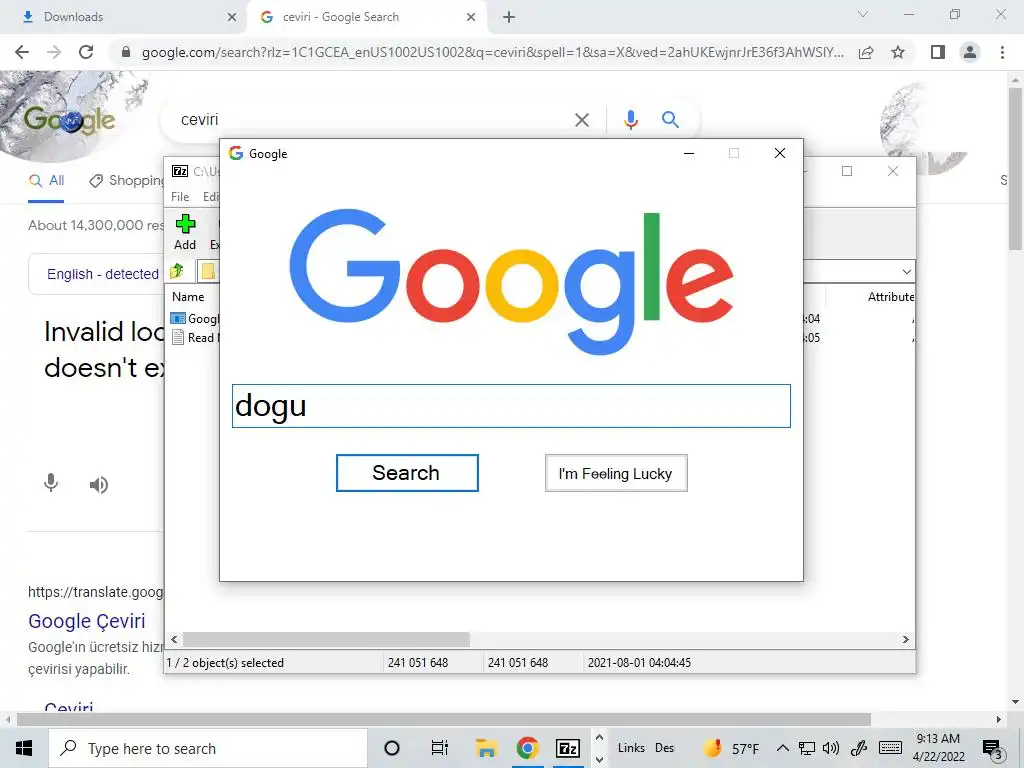Image resolution: width=1024 pixels, height=768 pixels.
Task: Close the Downloads tab
Action: (x=232, y=18)
